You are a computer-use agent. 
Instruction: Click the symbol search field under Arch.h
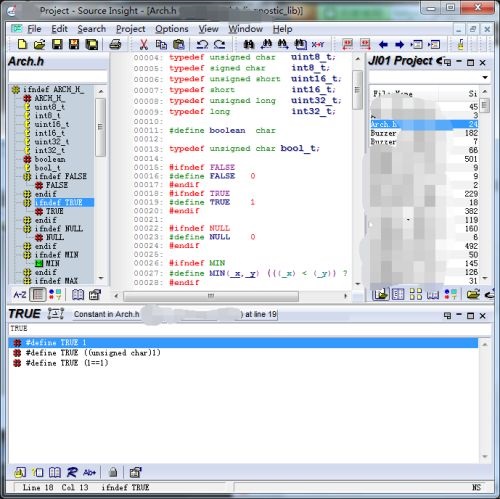58,76
